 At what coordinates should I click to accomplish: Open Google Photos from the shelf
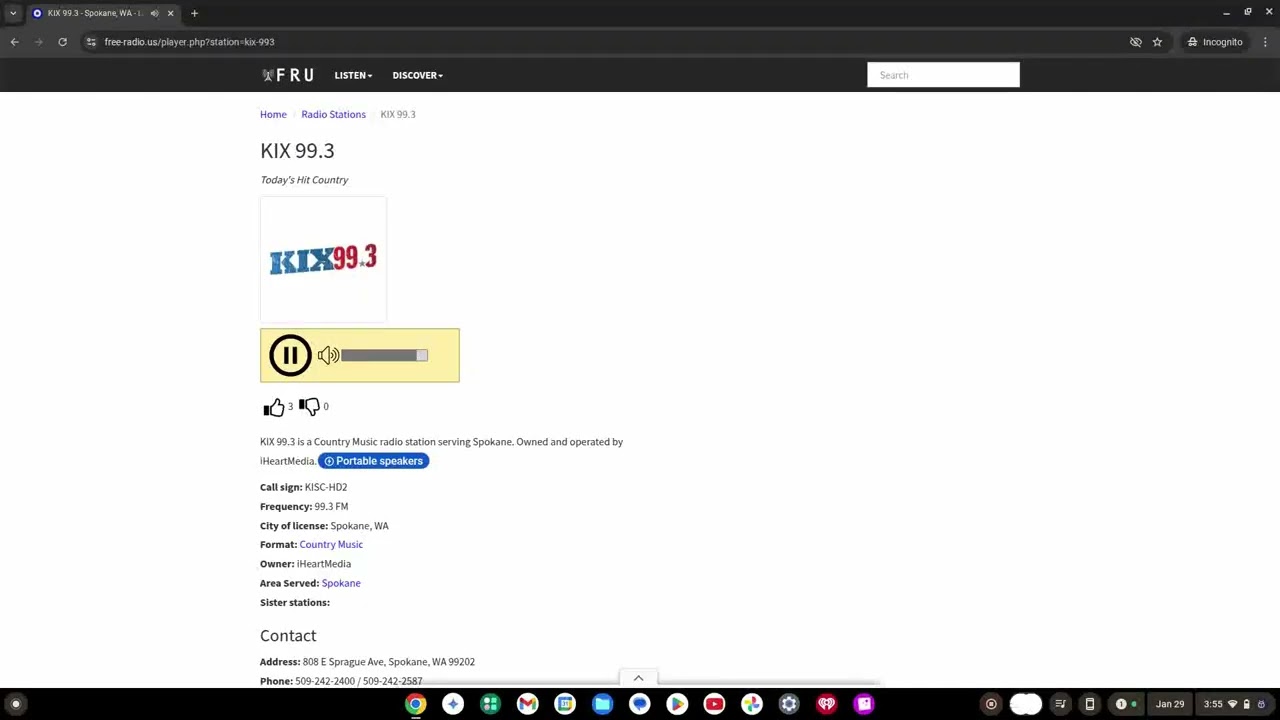click(751, 704)
